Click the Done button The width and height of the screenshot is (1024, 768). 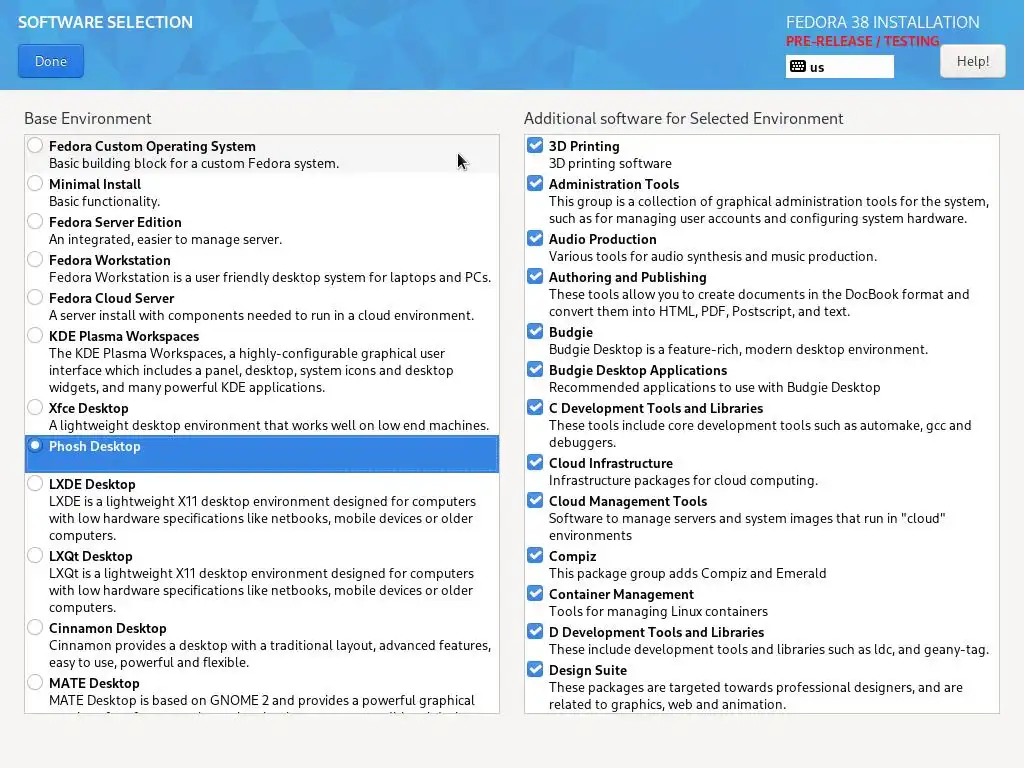(51, 61)
